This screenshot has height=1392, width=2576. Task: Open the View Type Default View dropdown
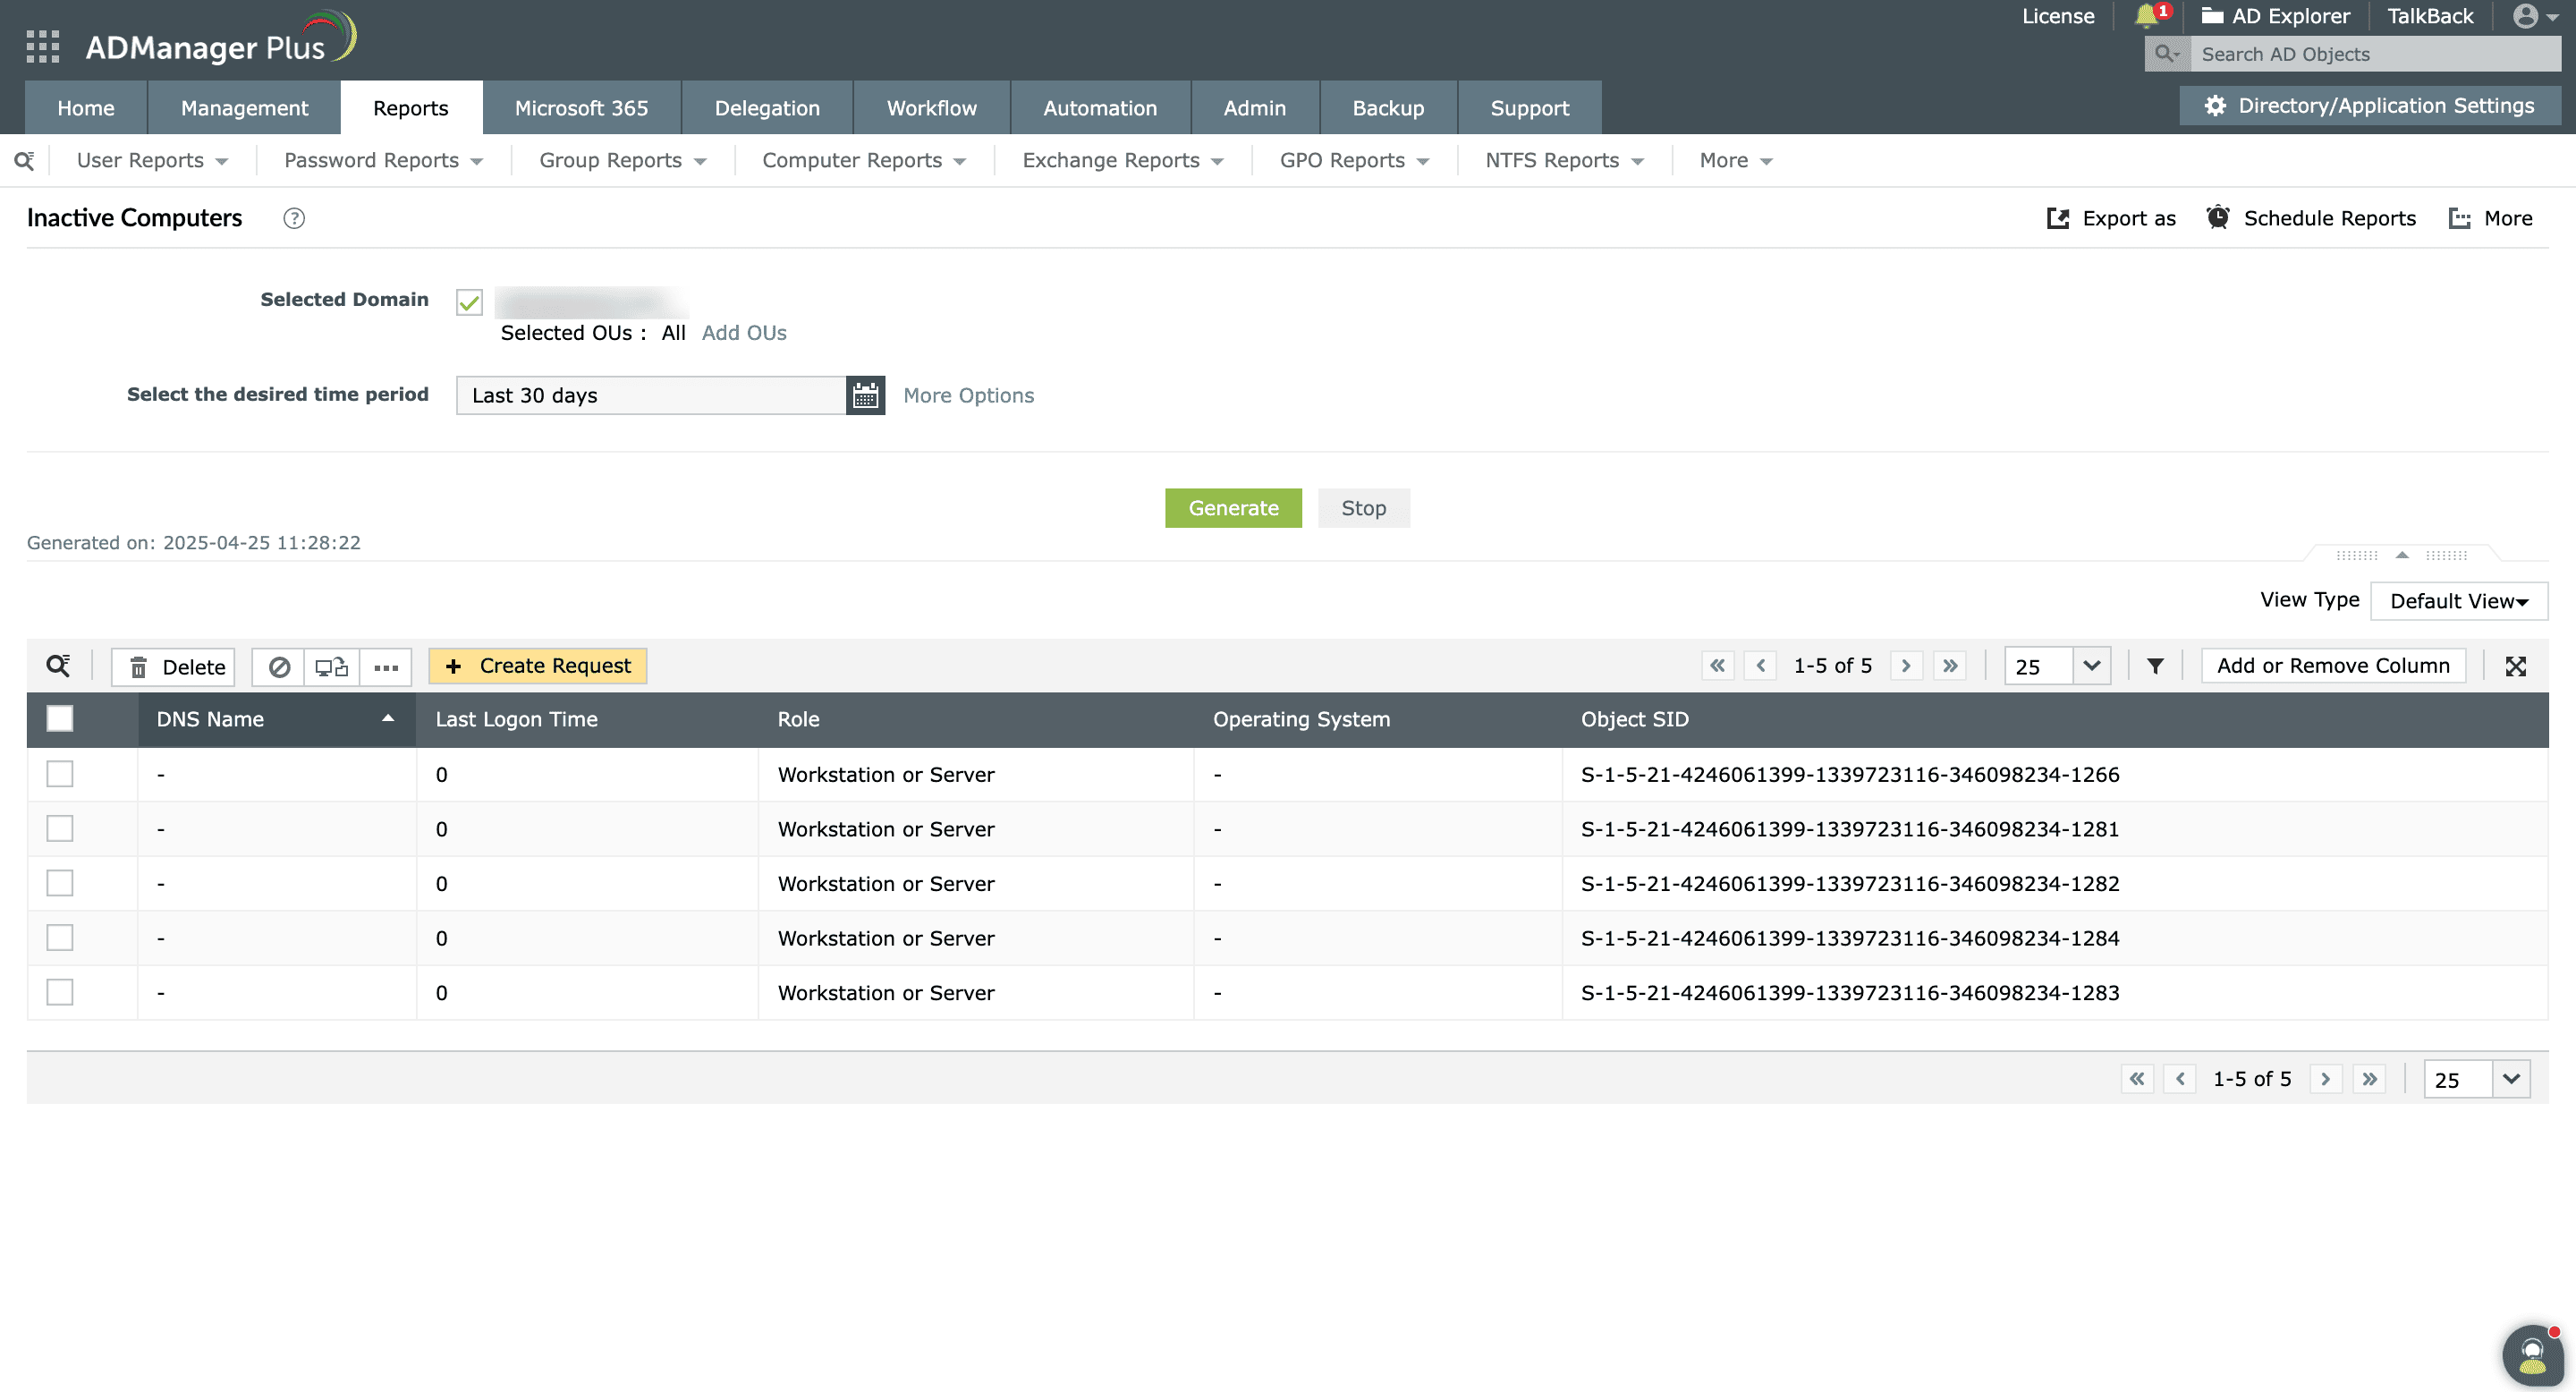pyautogui.click(x=2458, y=601)
